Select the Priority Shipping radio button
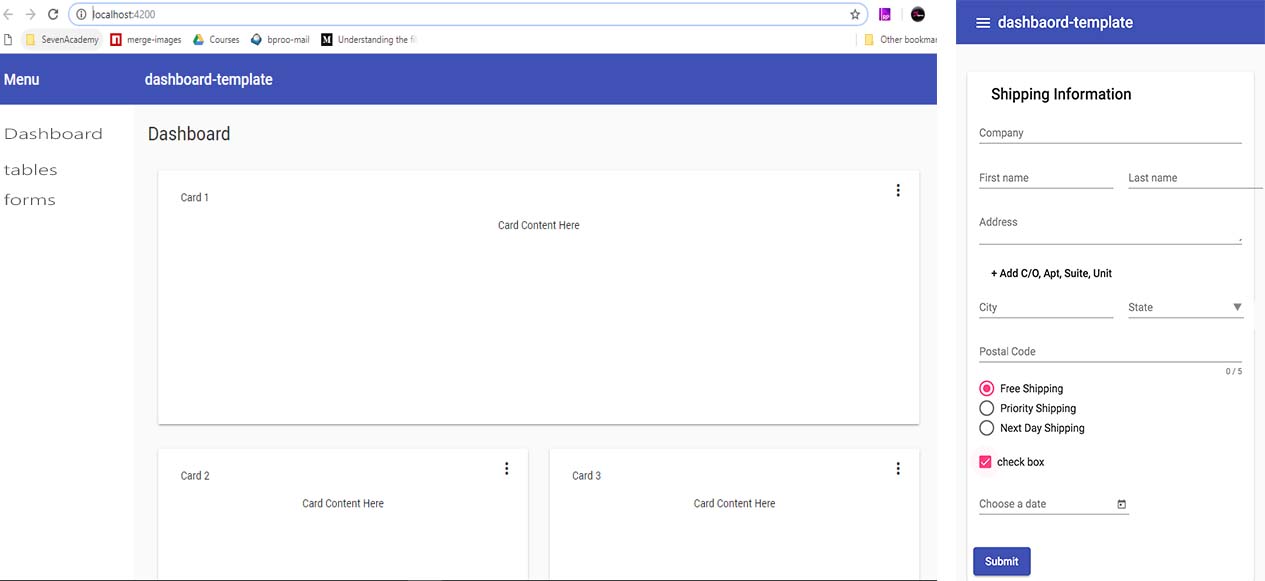The width and height of the screenshot is (1265, 581). 986,408
